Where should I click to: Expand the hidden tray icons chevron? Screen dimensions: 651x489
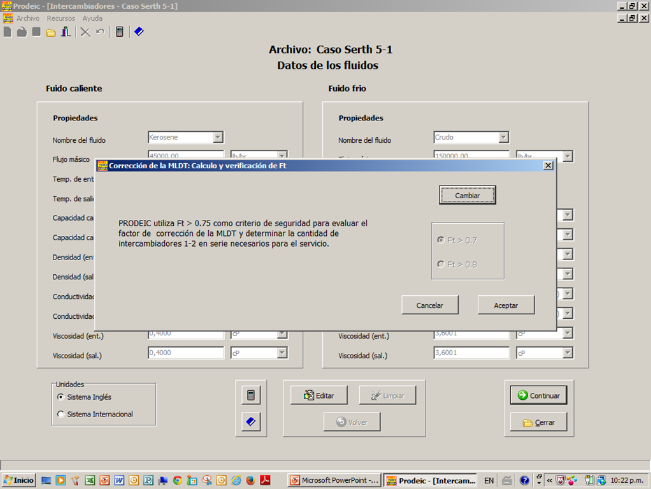tap(549, 480)
